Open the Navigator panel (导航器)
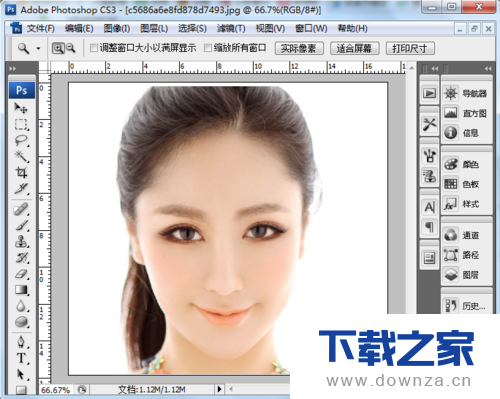The height and width of the screenshot is (399, 500). pos(466,93)
